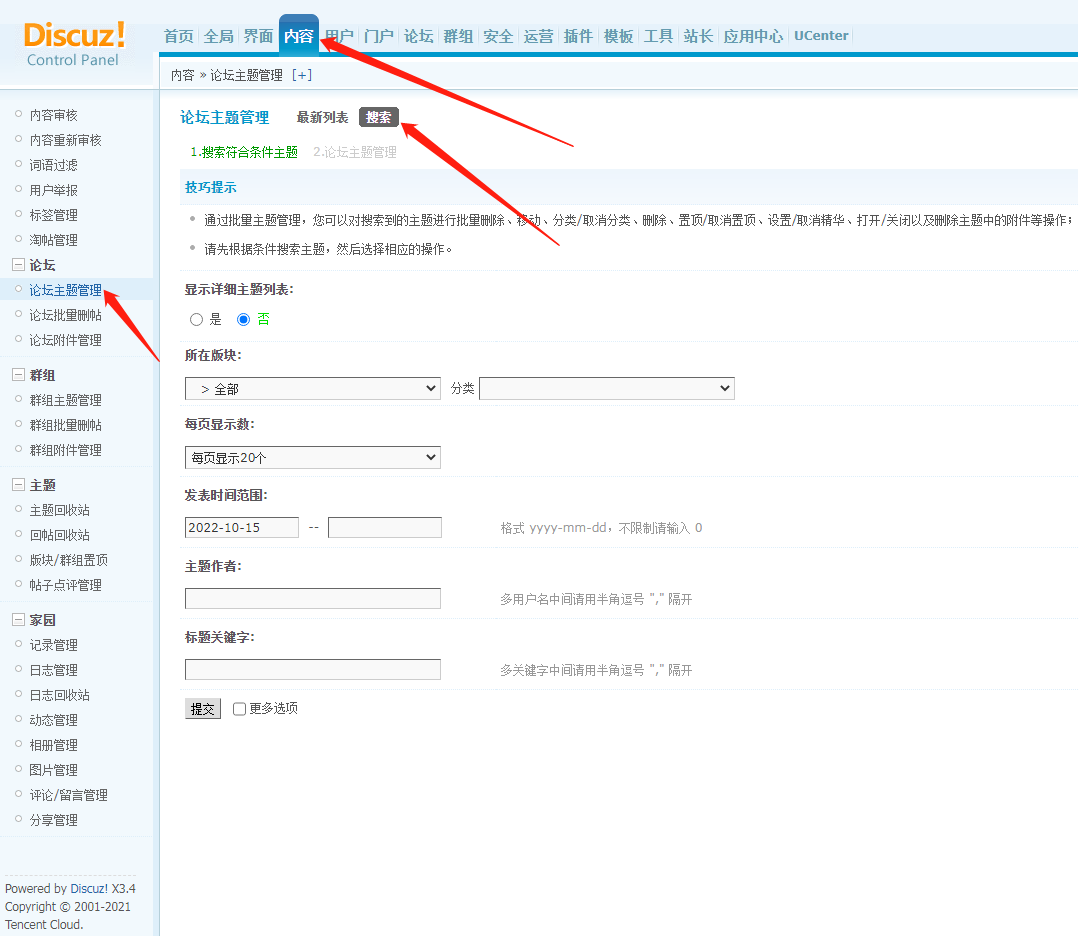The height and width of the screenshot is (936, 1078).
Task: Switch to the 搜索 tab
Action: [x=378, y=118]
